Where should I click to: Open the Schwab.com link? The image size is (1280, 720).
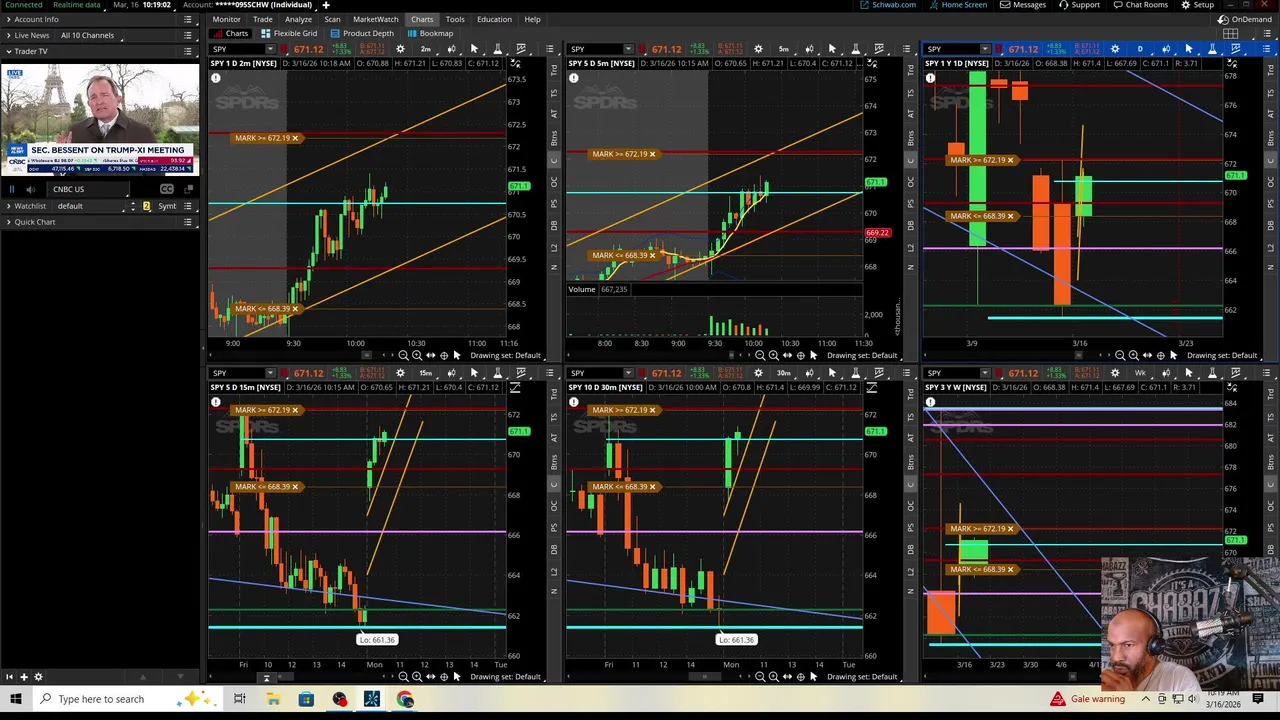tap(888, 5)
